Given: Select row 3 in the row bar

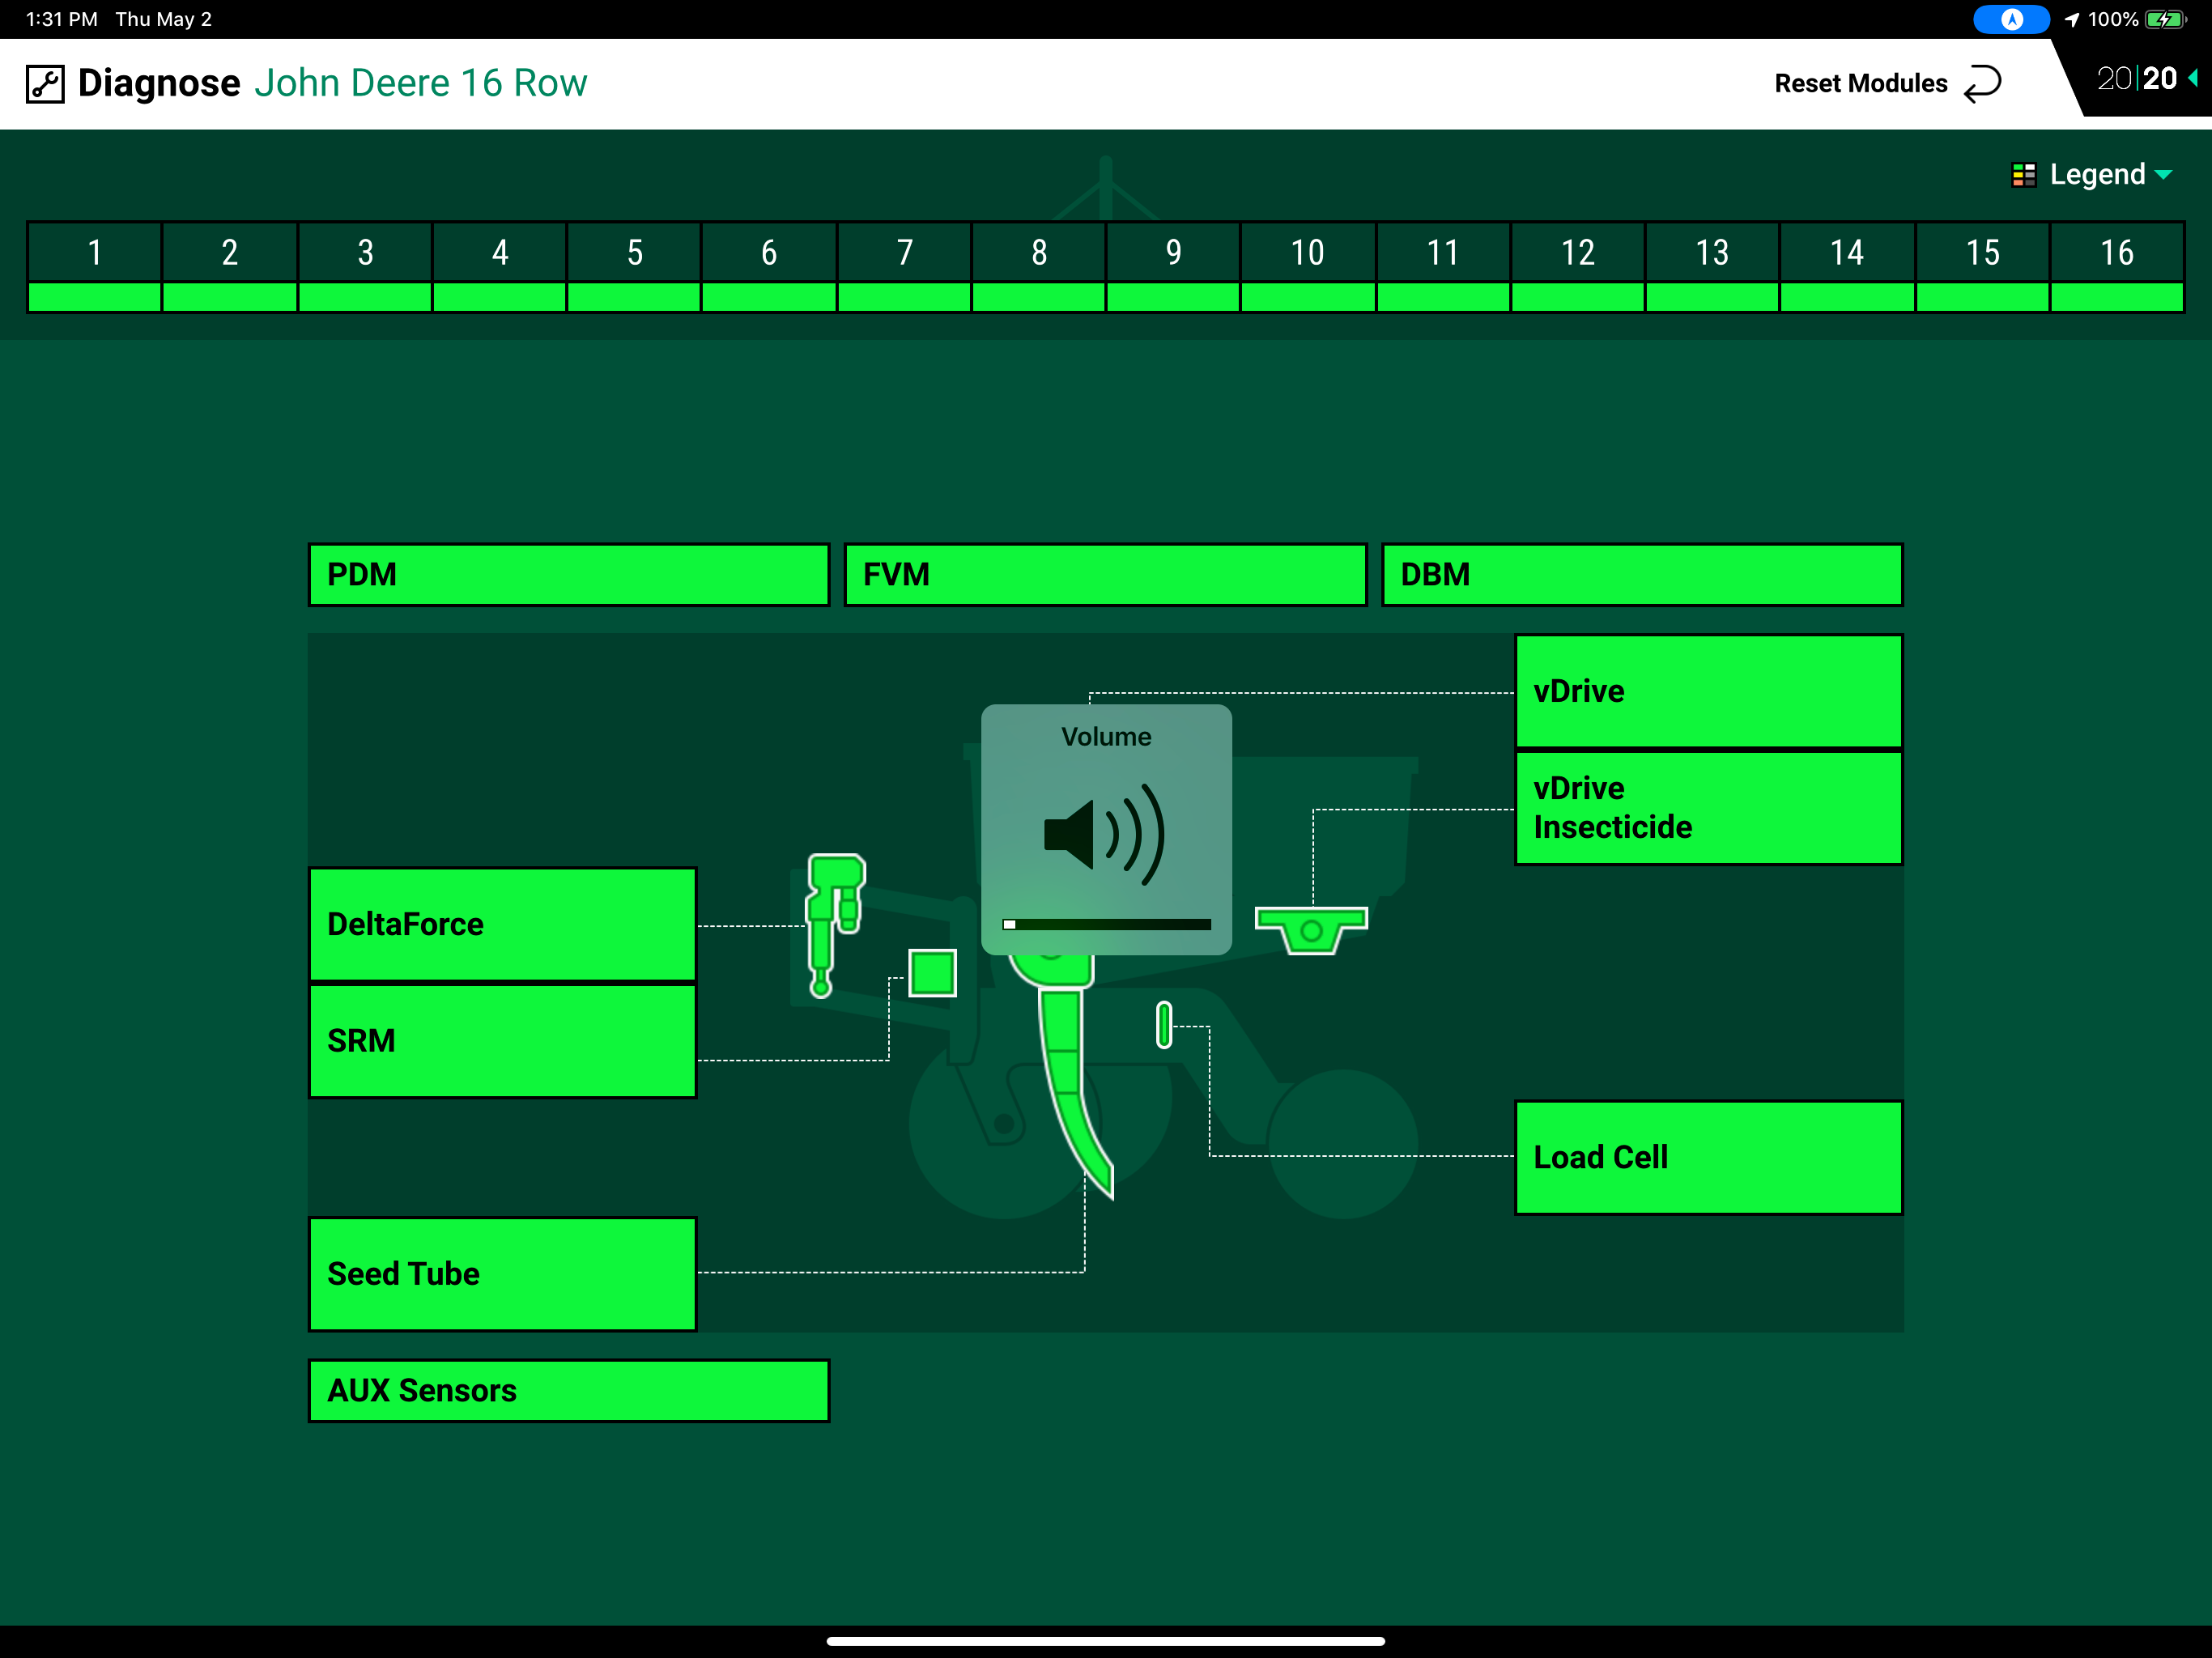Looking at the screenshot, I should pos(365,267).
